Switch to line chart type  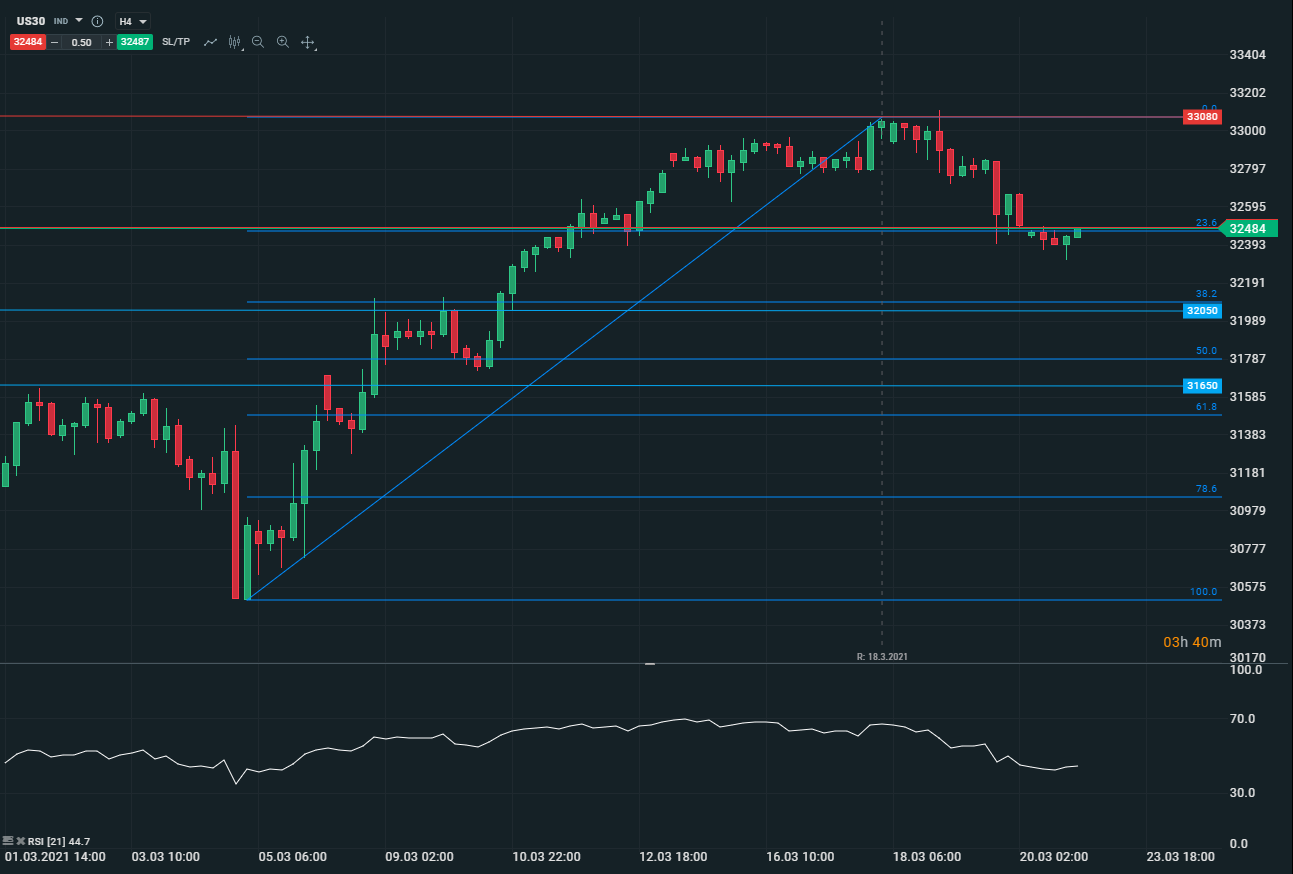click(210, 42)
